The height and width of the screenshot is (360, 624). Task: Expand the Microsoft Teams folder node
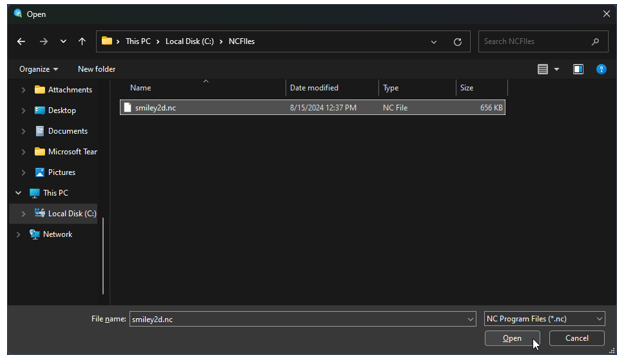[23, 152]
